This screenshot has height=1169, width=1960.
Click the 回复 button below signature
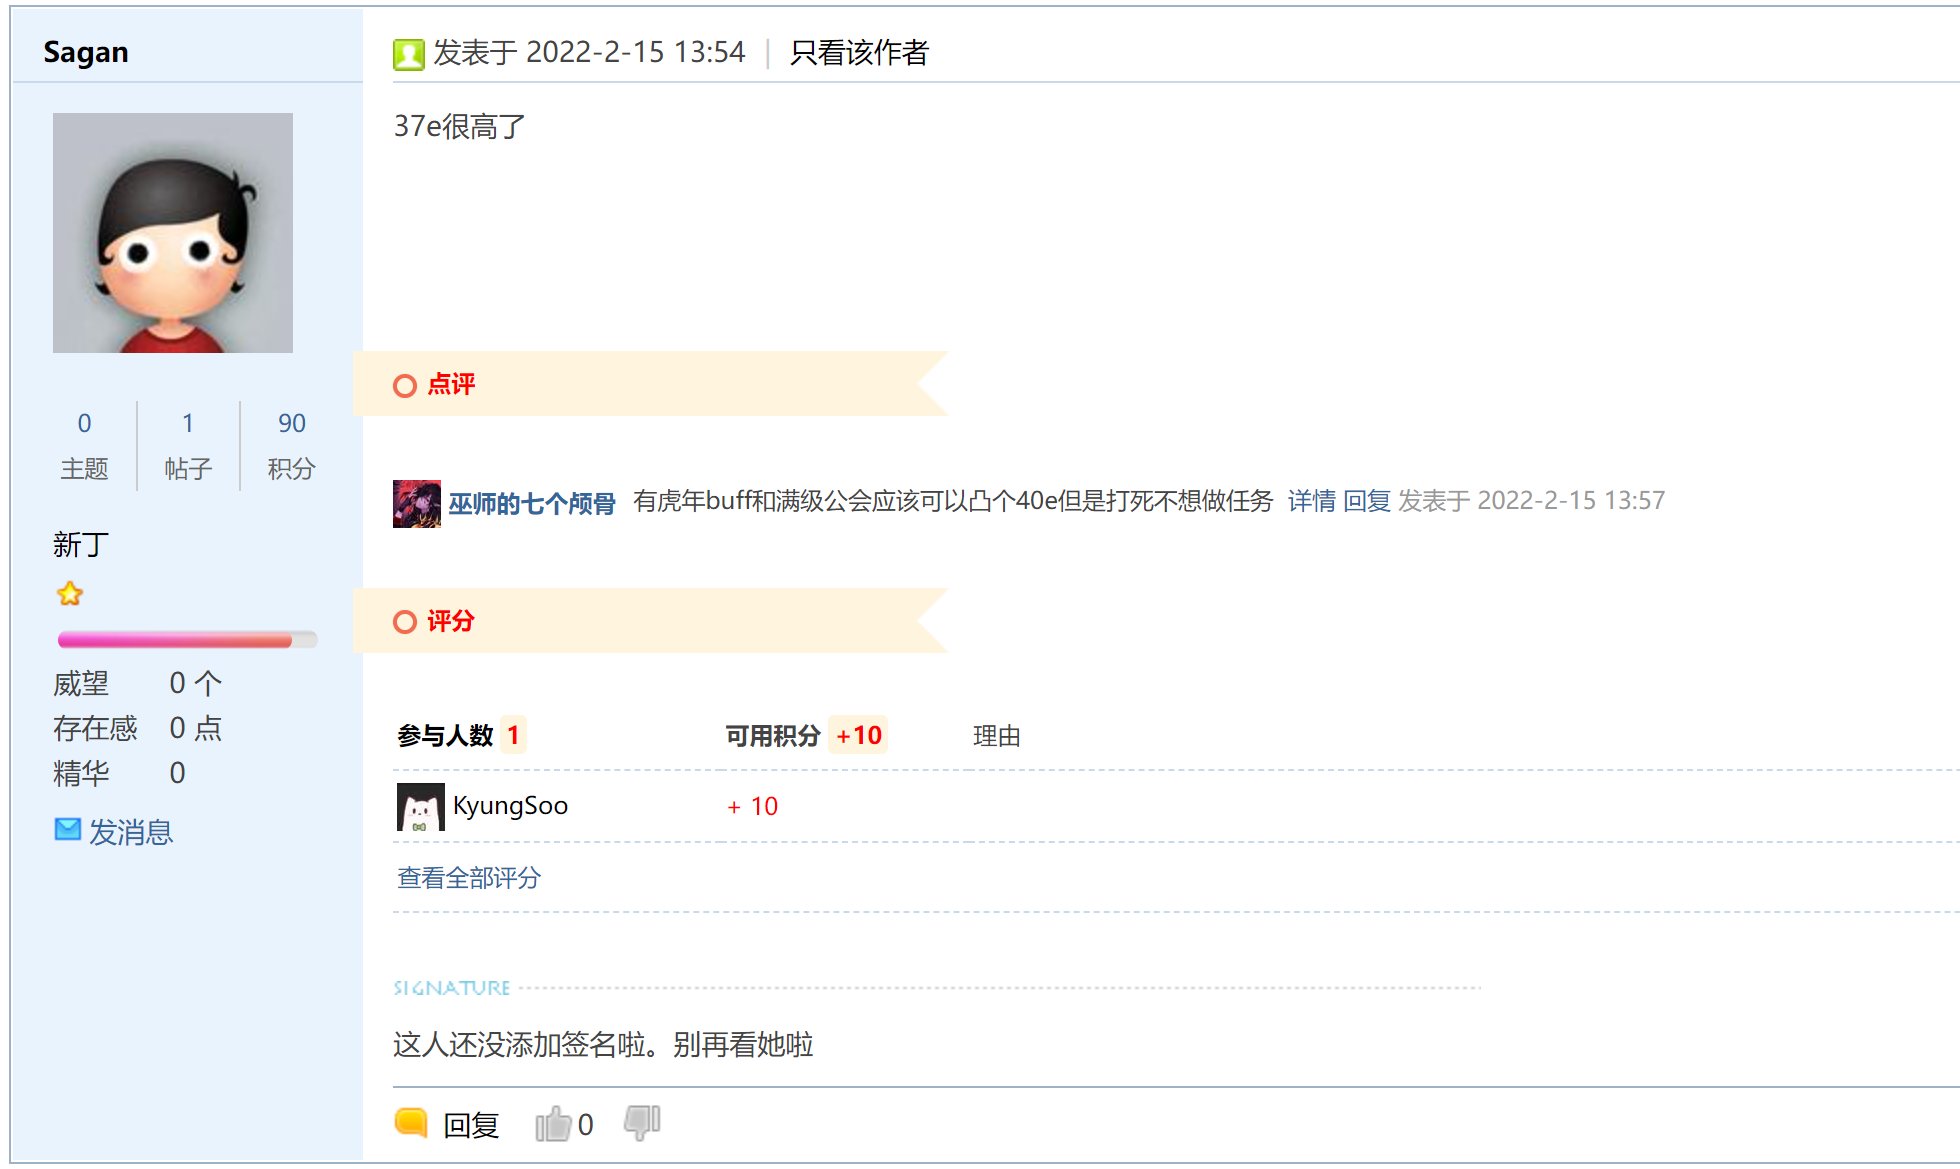(471, 1125)
